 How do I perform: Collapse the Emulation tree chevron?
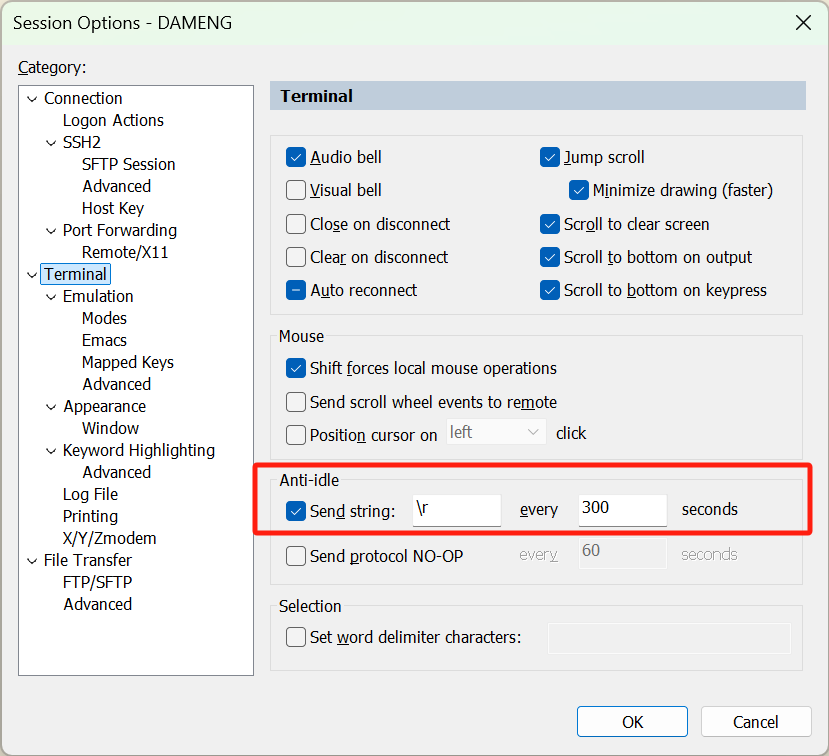click(51, 296)
